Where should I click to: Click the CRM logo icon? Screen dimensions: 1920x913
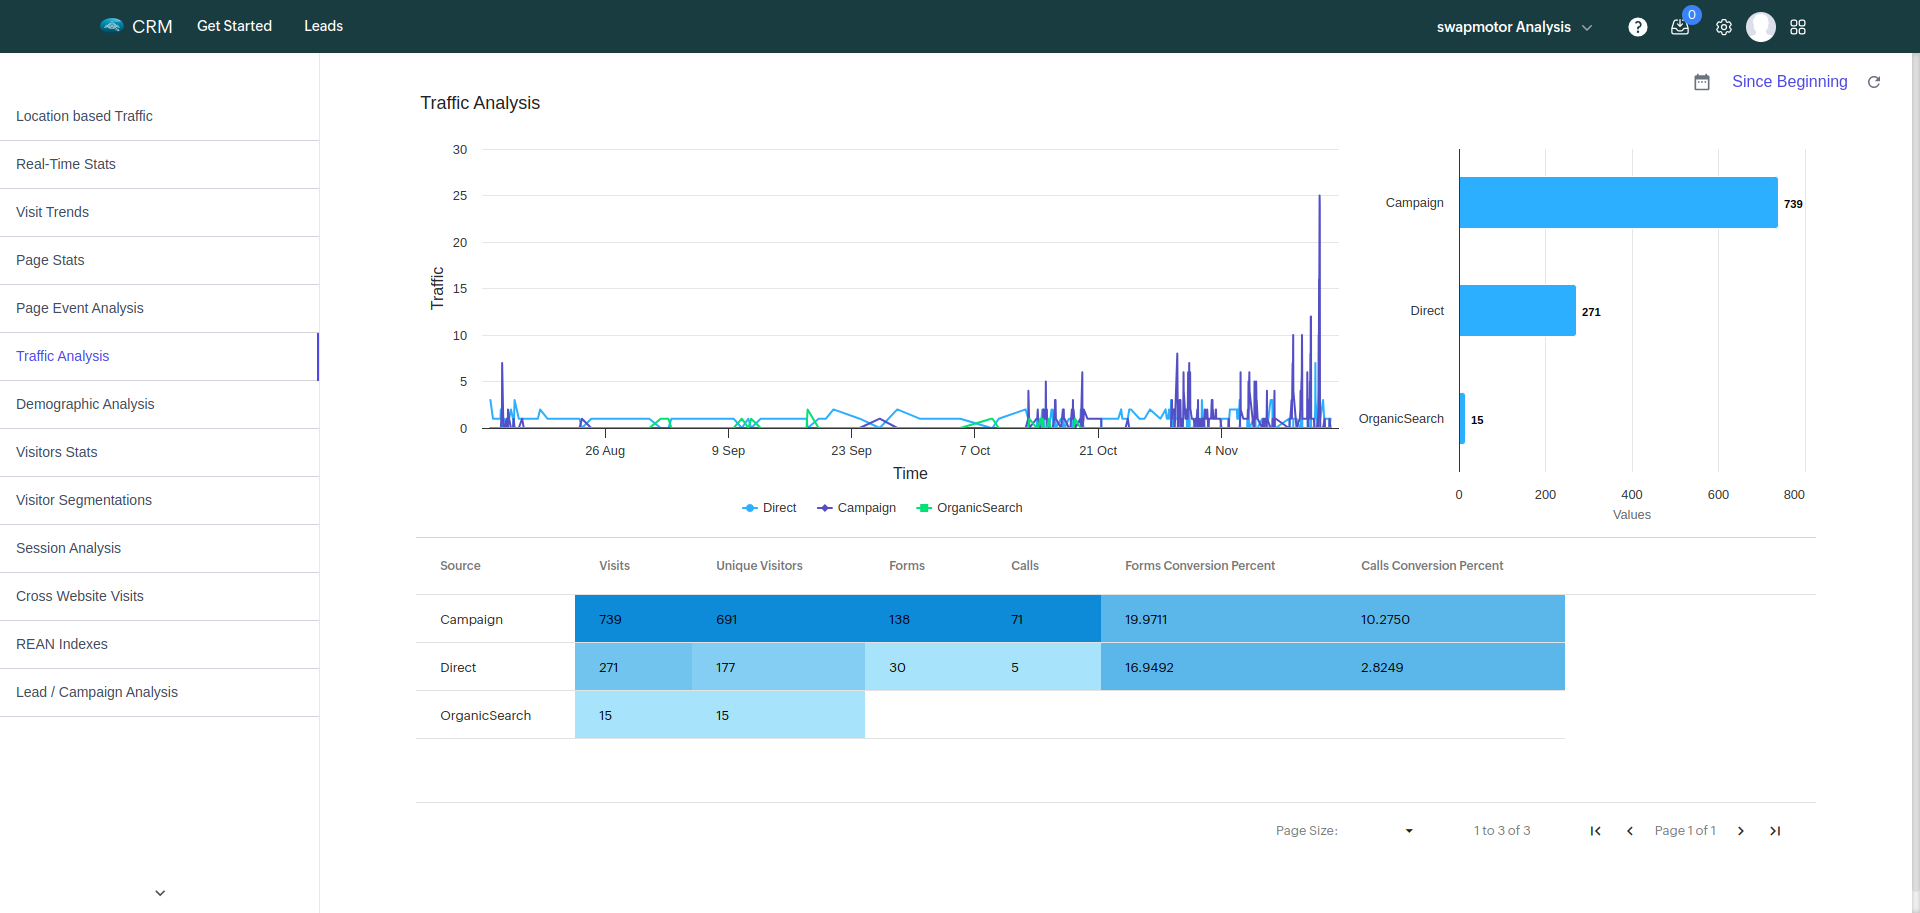pyautogui.click(x=111, y=25)
